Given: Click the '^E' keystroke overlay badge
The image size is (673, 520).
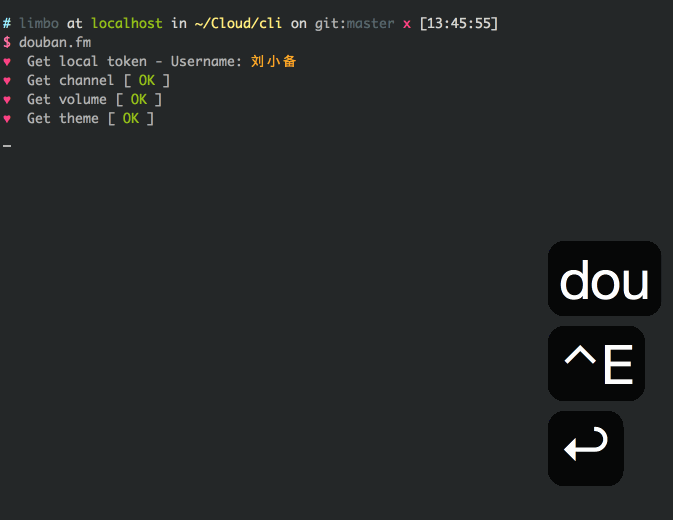Looking at the screenshot, I should 596,363.
